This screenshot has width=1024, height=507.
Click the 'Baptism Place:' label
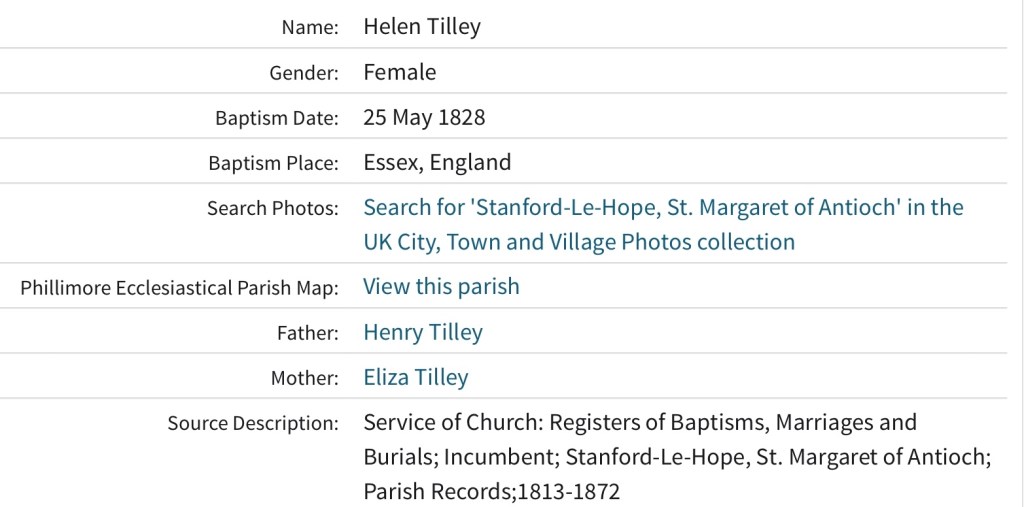[273, 163]
